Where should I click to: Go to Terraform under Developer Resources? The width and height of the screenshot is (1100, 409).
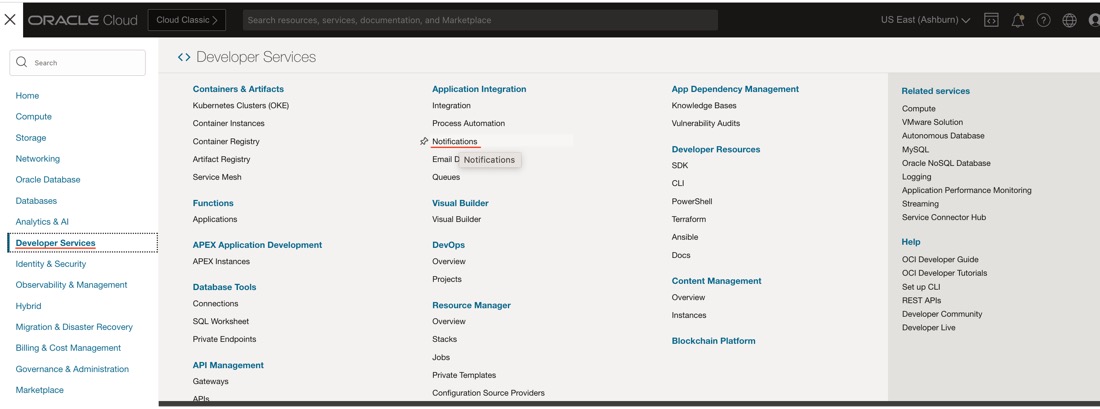(688, 219)
